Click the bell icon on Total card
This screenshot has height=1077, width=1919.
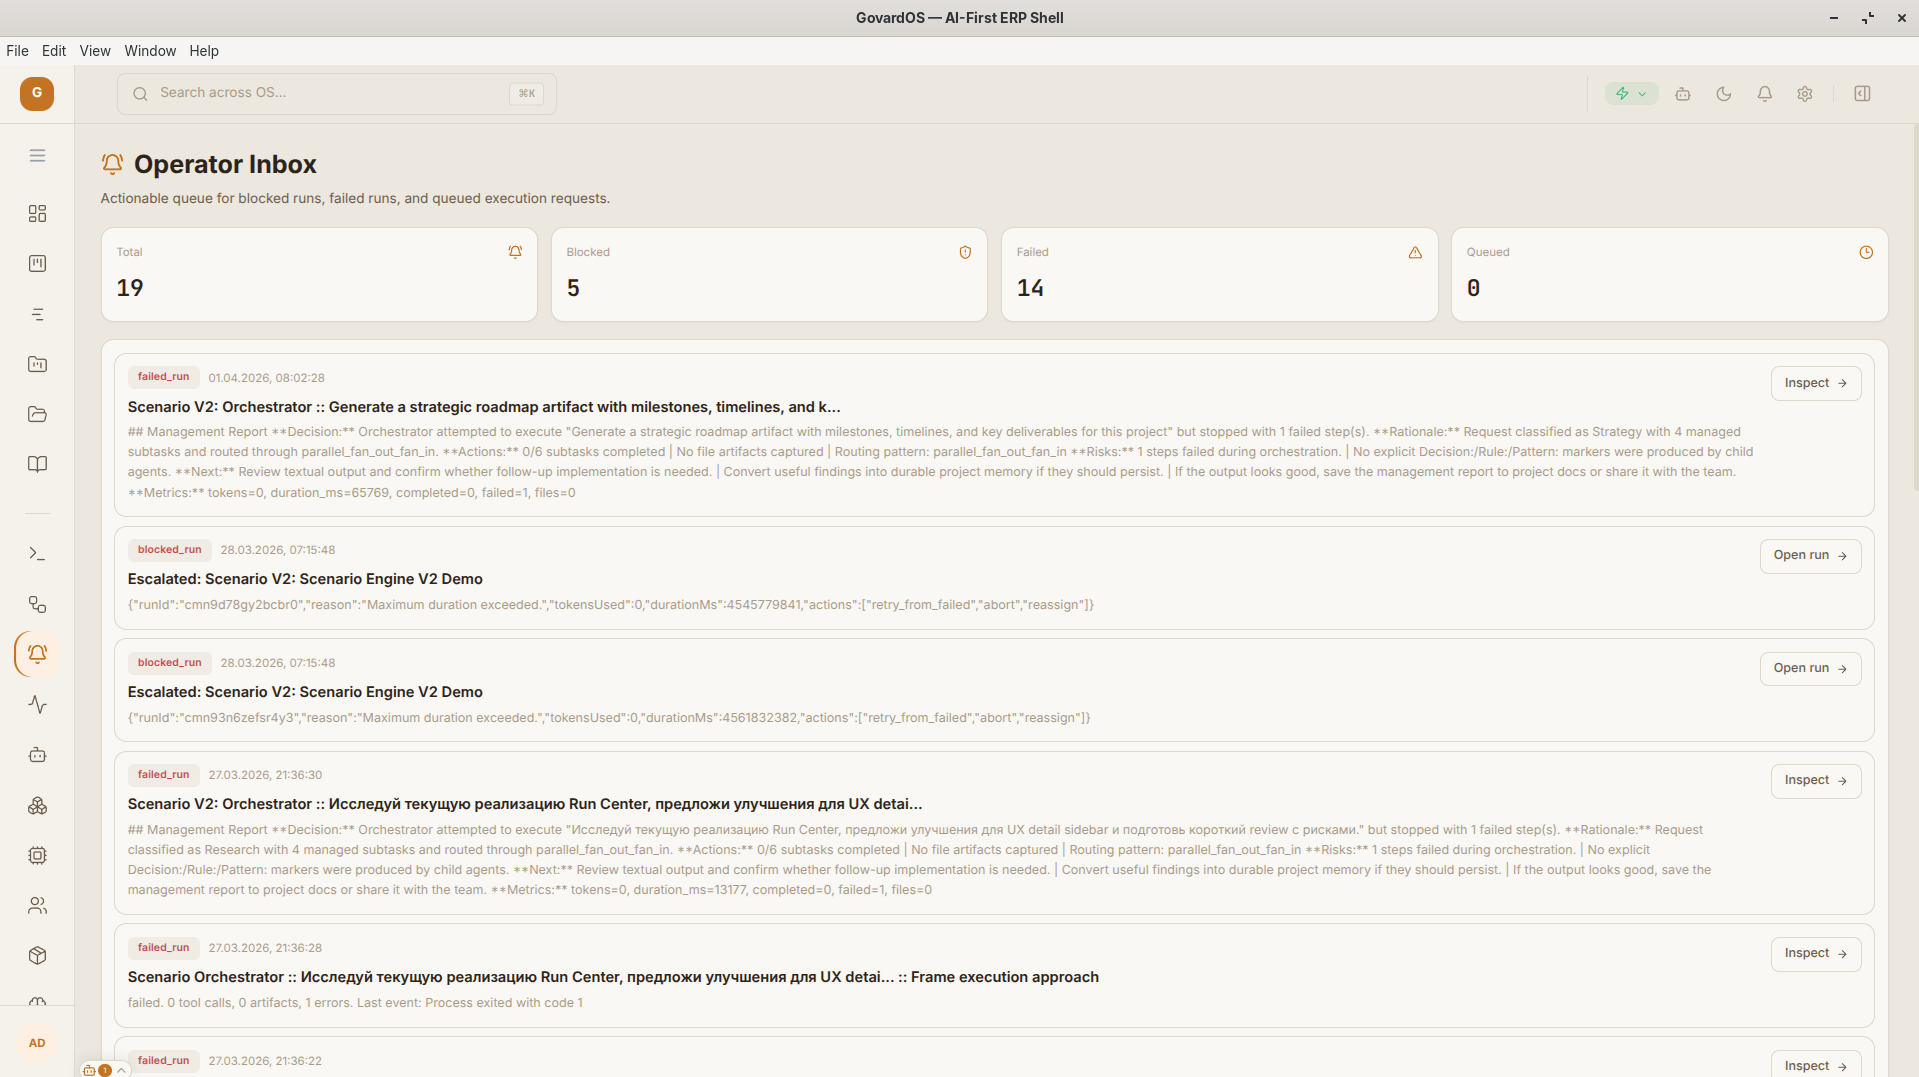coord(515,253)
